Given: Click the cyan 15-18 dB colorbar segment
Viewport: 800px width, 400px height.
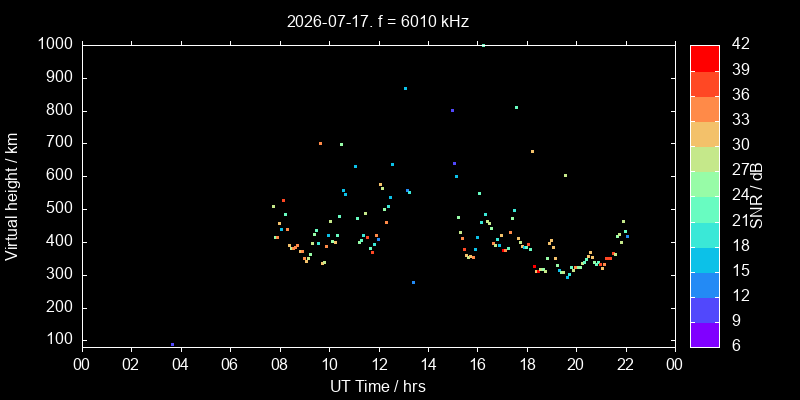Looking at the screenshot, I should pos(705,259).
